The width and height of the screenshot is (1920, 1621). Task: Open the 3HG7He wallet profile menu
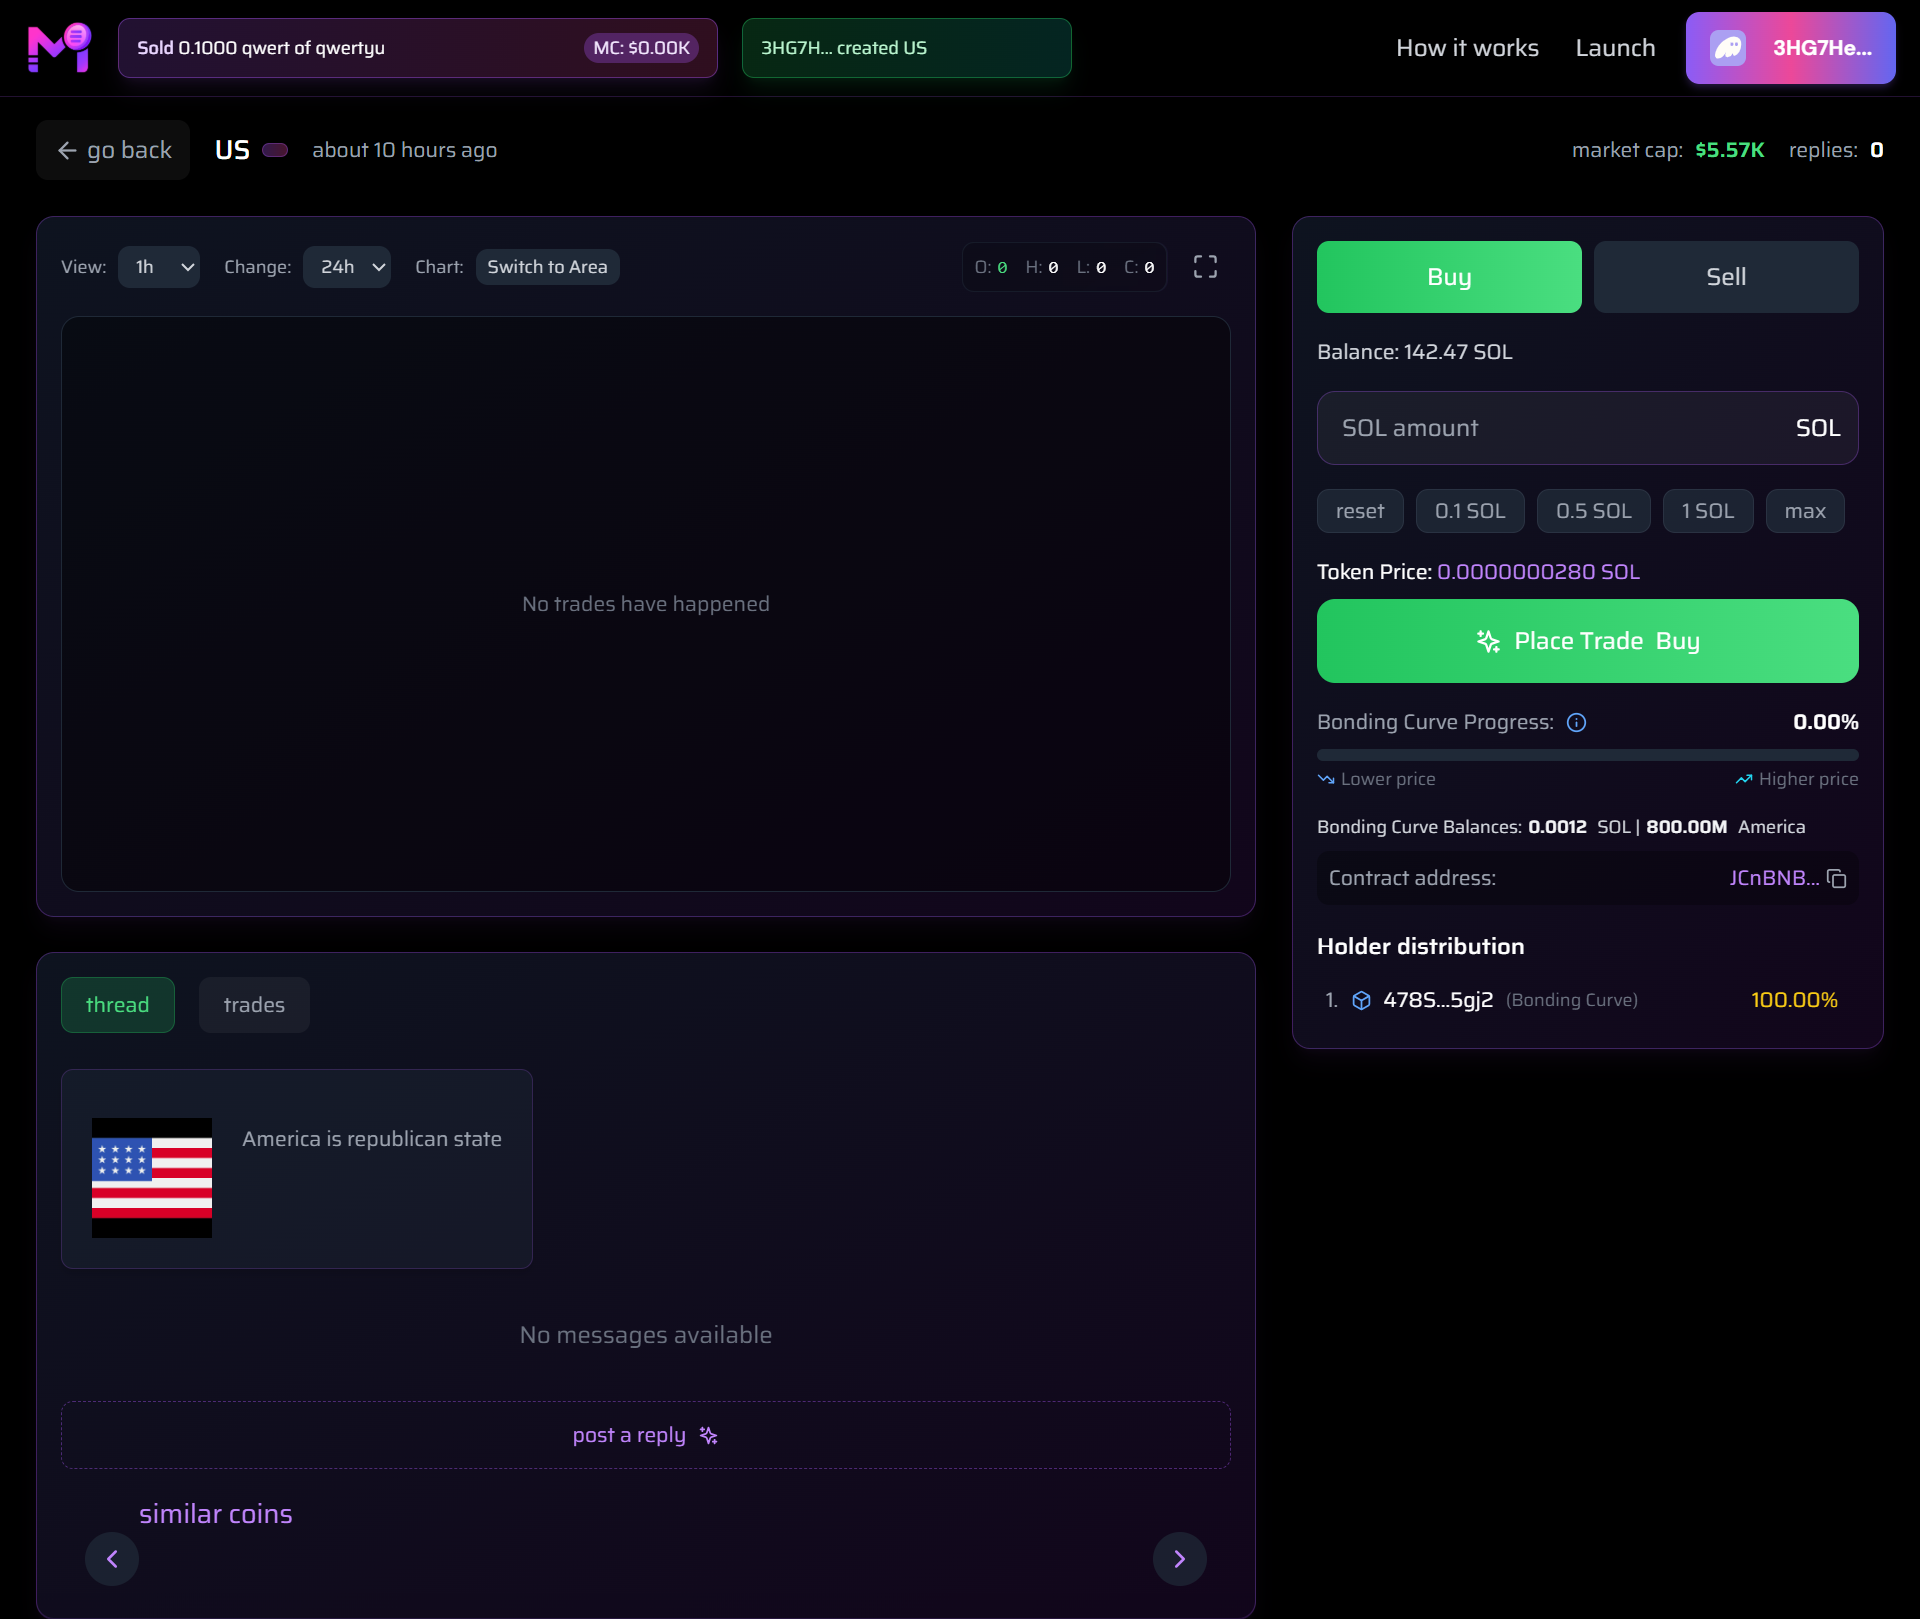pyautogui.click(x=1790, y=47)
